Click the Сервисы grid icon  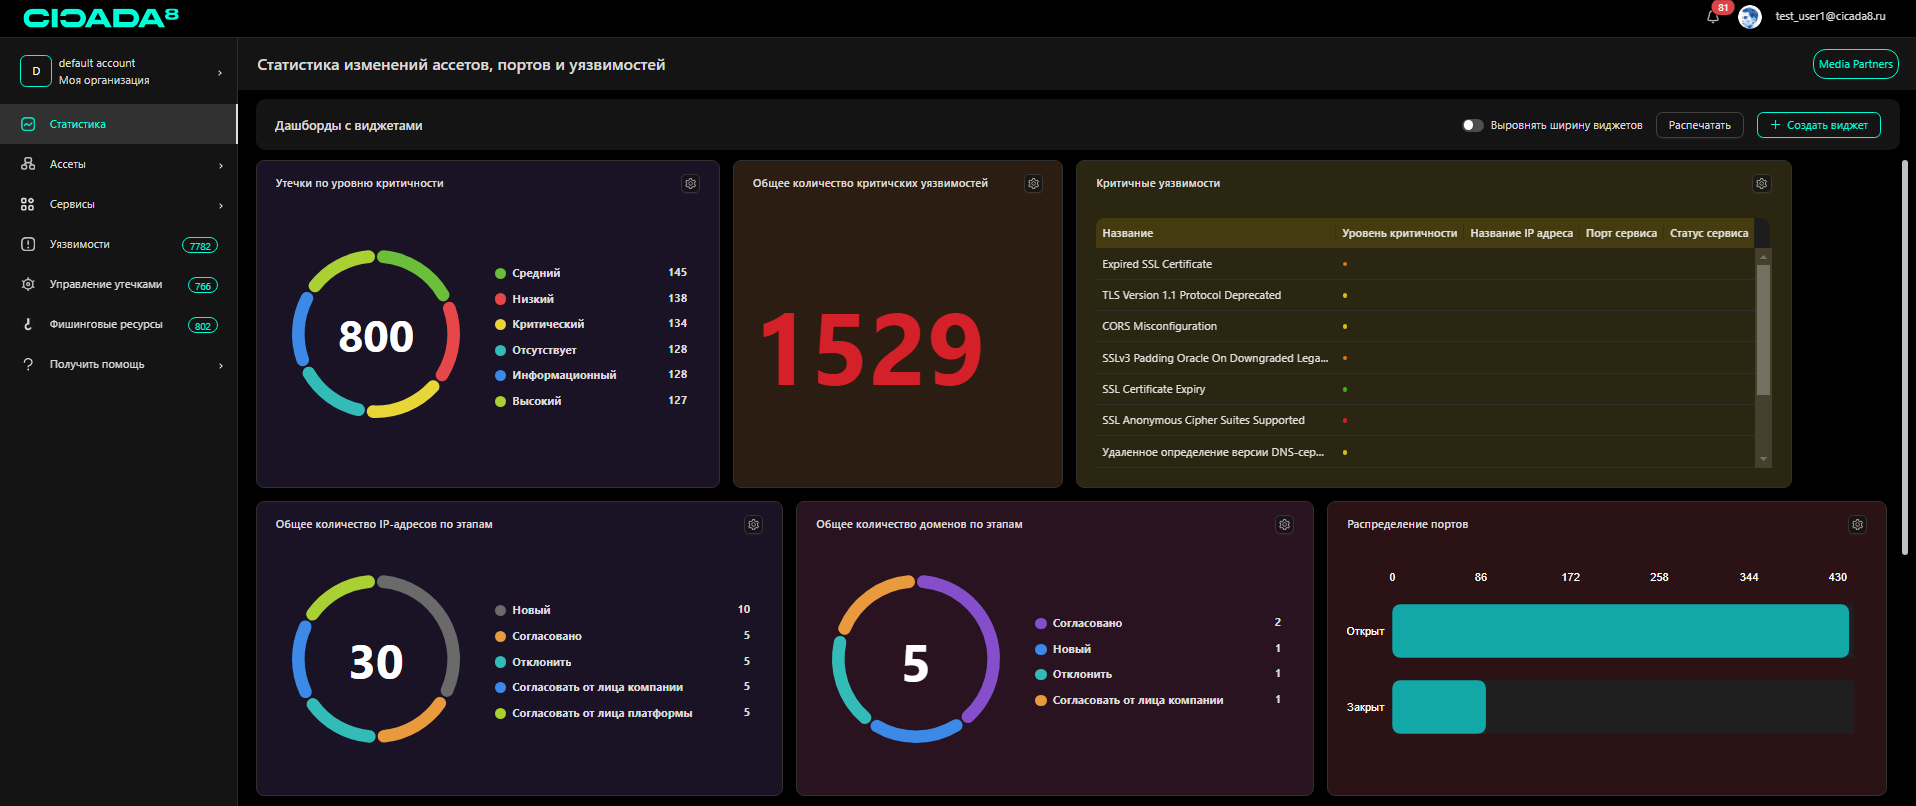click(x=28, y=204)
